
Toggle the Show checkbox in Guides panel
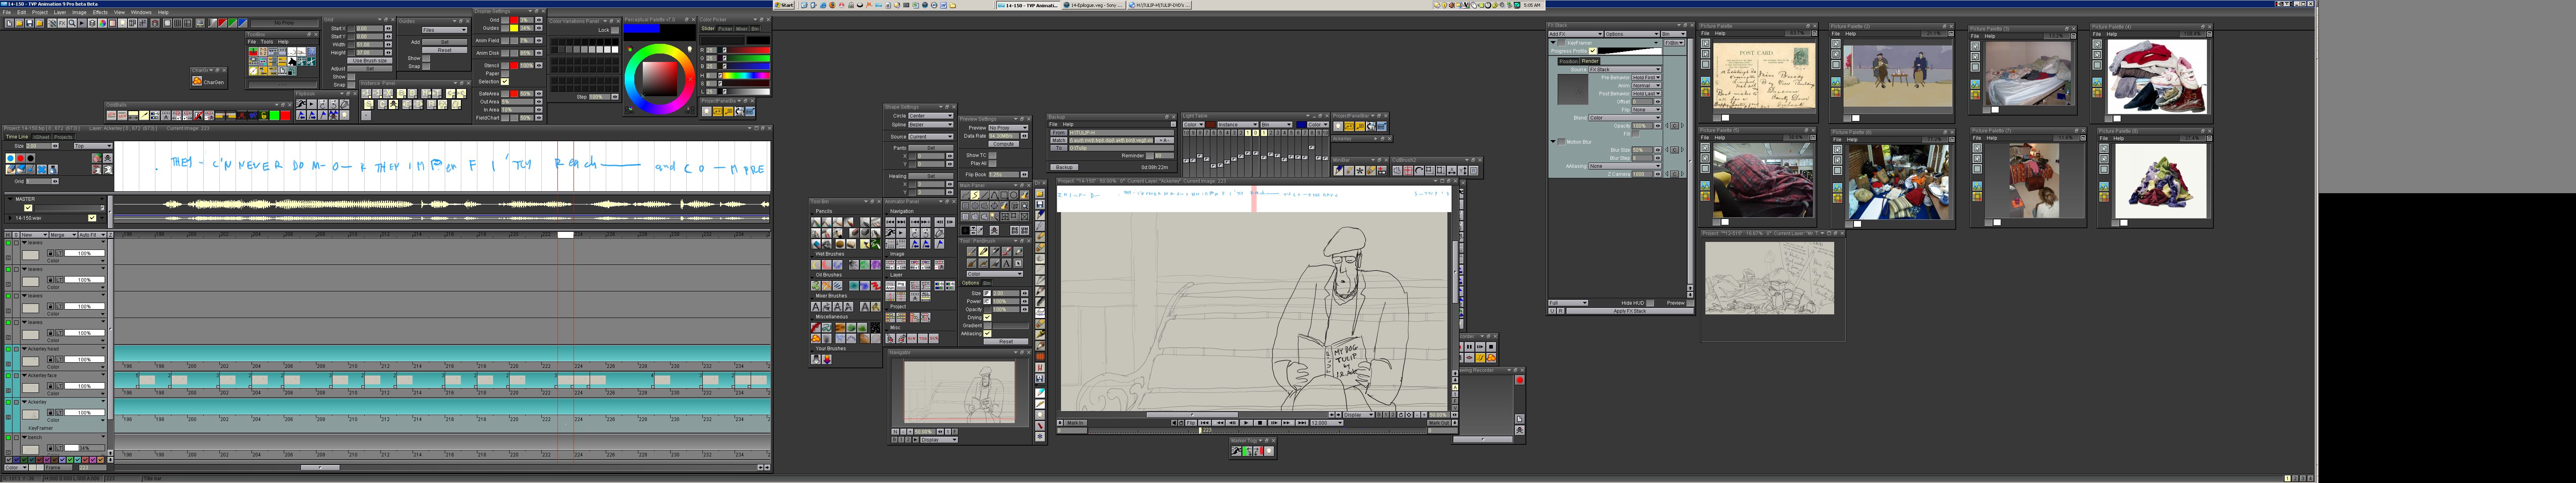[x=426, y=58]
